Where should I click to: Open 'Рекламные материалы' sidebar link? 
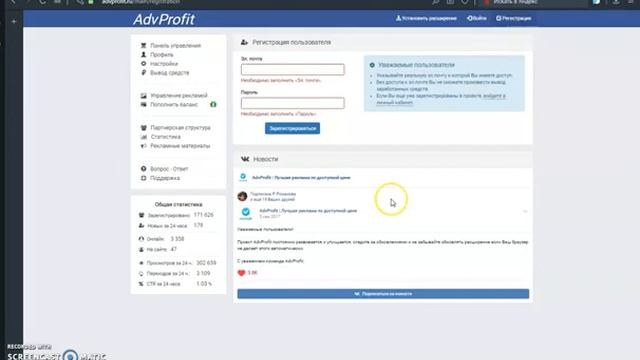(x=180, y=146)
